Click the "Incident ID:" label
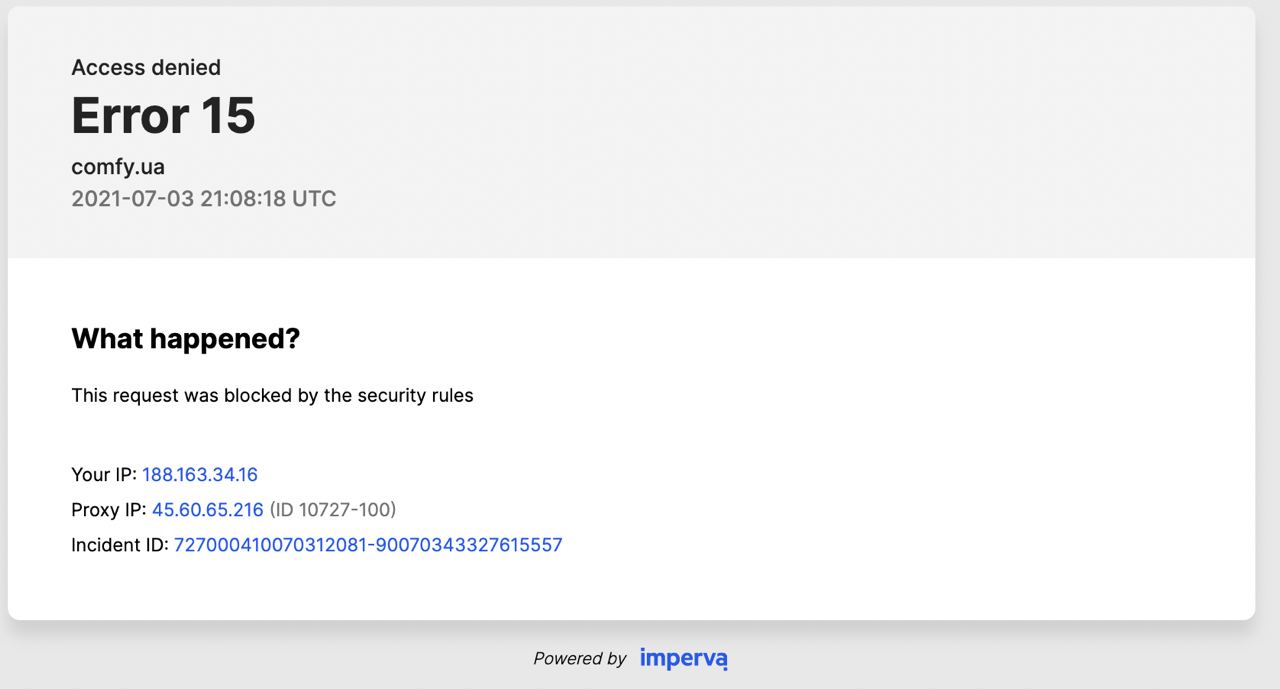The width and height of the screenshot is (1280, 689). [120, 545]
